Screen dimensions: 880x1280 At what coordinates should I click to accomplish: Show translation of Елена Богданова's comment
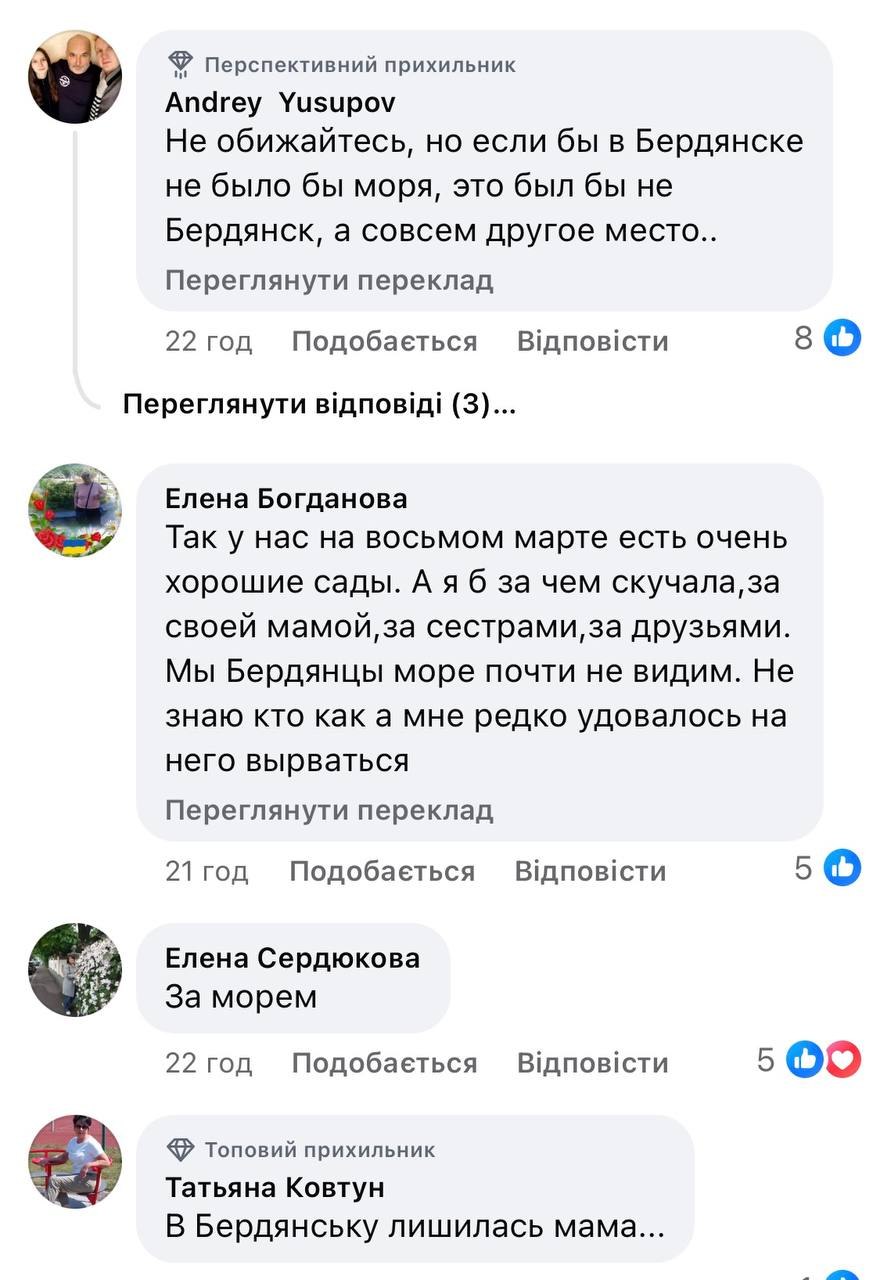coord(329,809)
